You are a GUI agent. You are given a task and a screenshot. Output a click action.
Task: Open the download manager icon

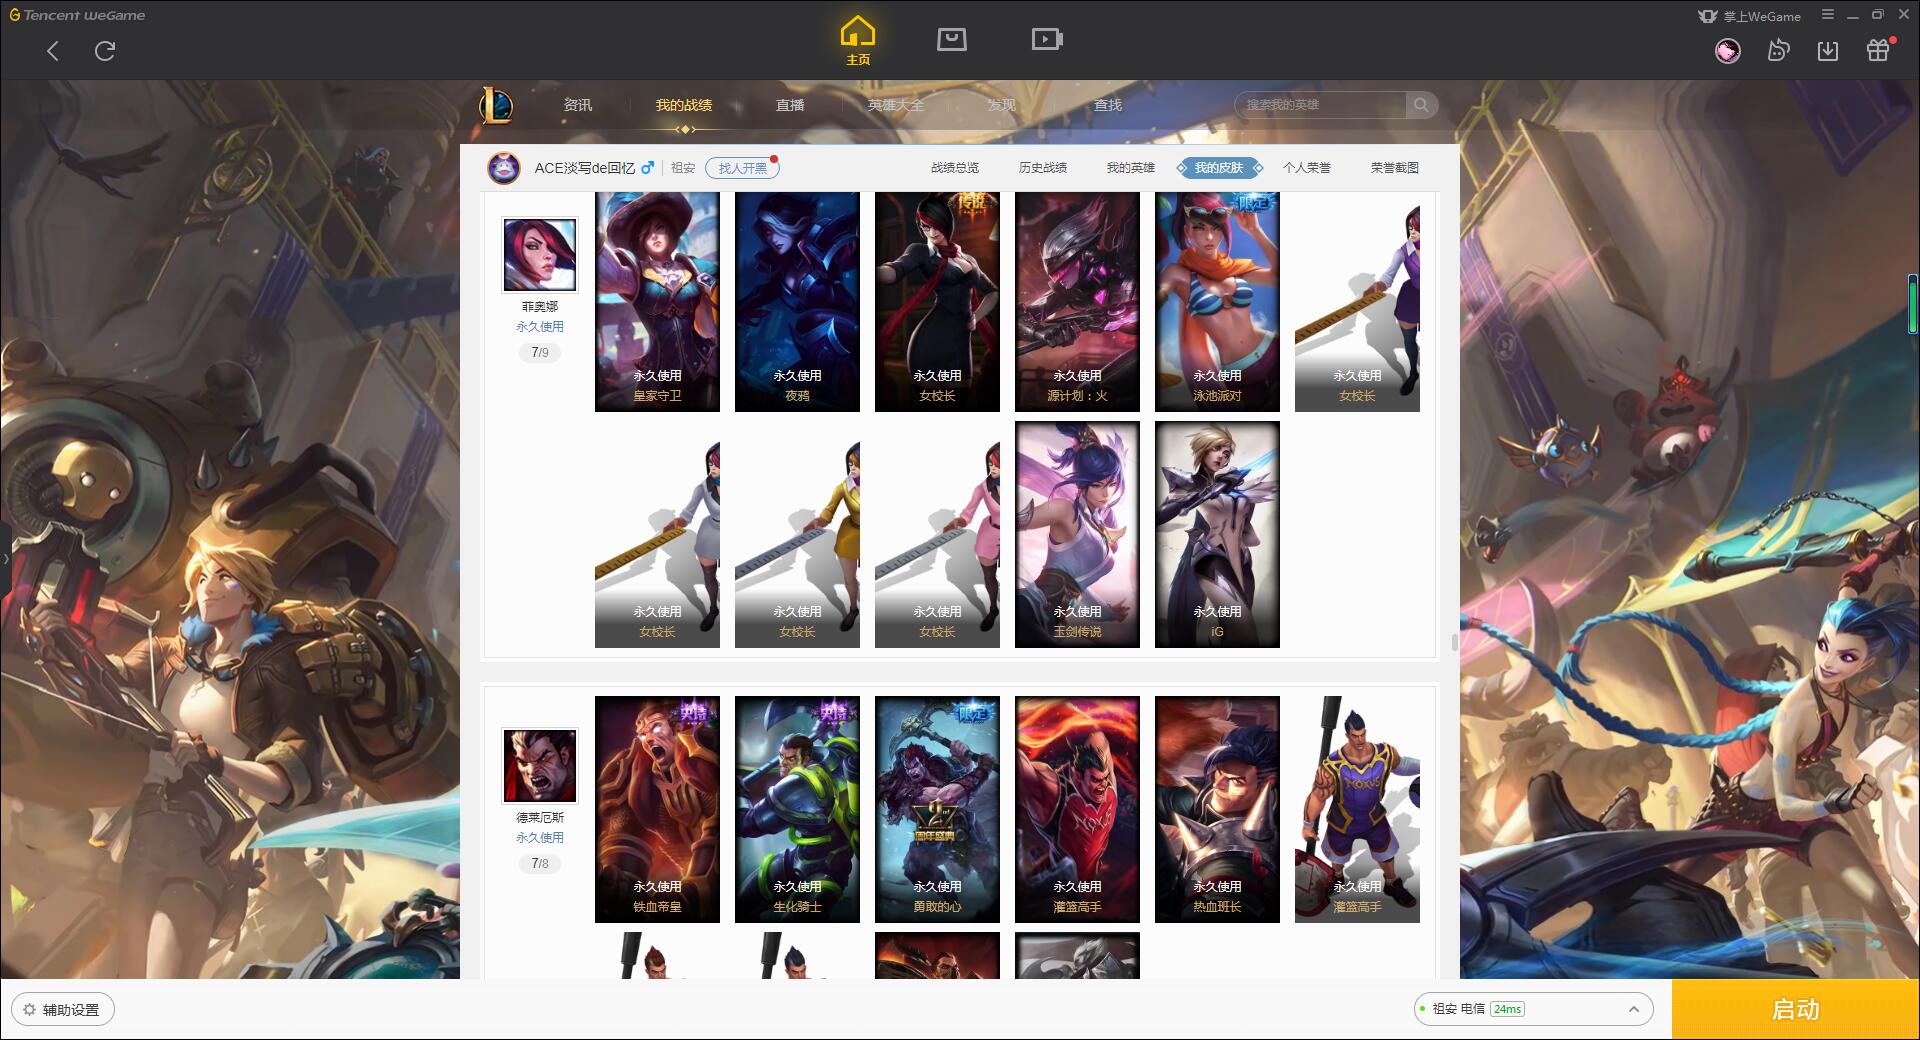[1828, 51]
